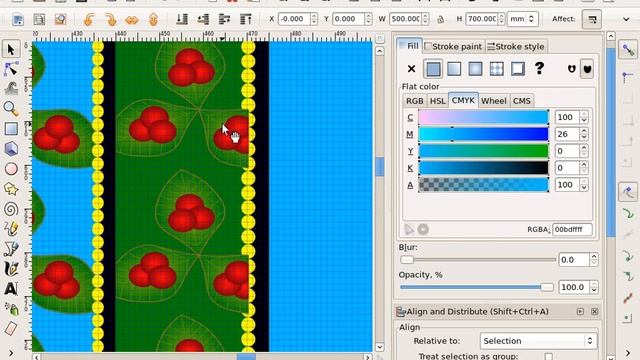
Task: Open the Stroke style tab
Action: (516, 47)
